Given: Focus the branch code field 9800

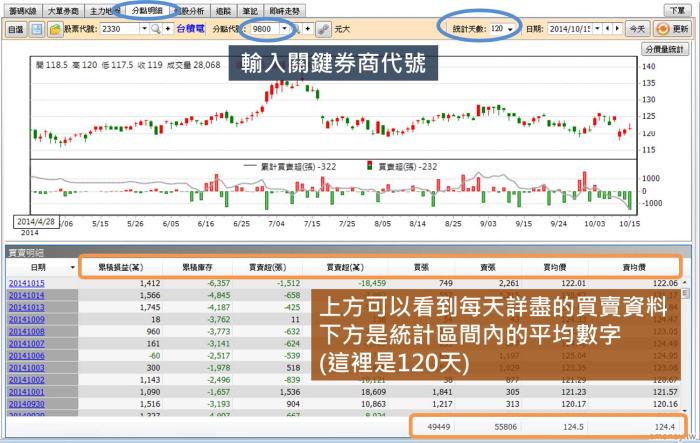Looking at the screenshot, I should [265, 29].
